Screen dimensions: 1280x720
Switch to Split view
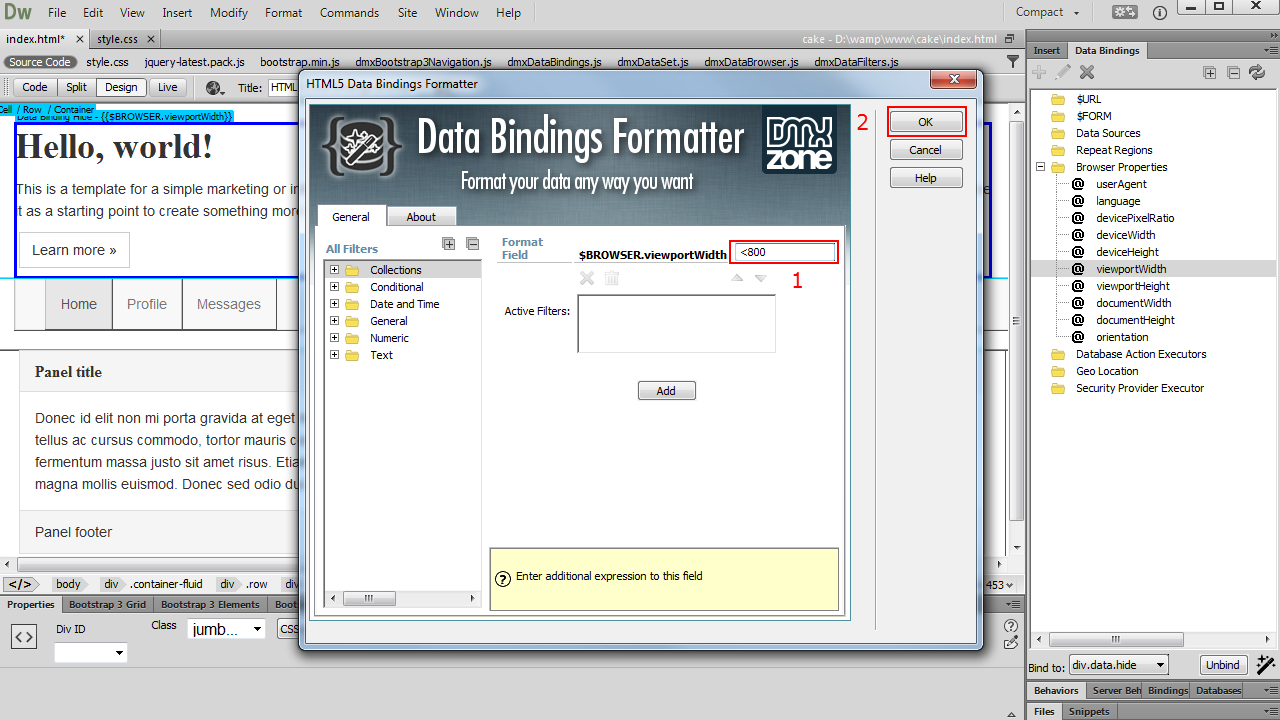coord(77,87)
